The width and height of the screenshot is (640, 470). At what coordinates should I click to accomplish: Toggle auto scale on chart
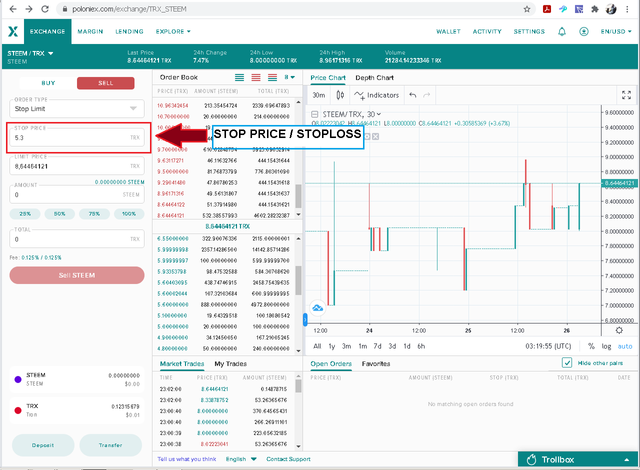624,346
